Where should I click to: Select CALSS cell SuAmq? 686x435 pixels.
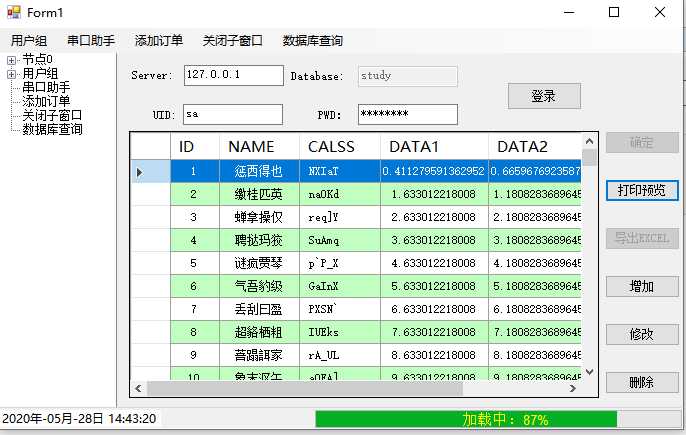[340, 240]
